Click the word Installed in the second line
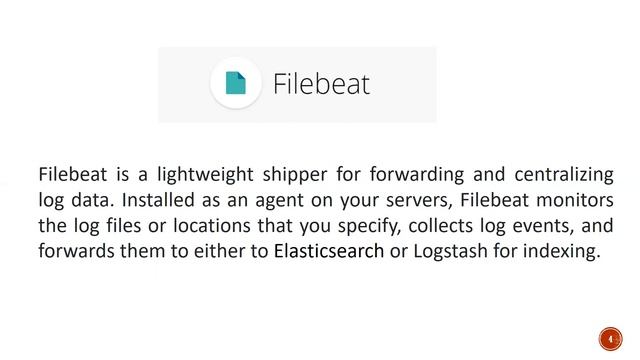The width and height of the screenshot is (640, 360). tap(158, 200)
